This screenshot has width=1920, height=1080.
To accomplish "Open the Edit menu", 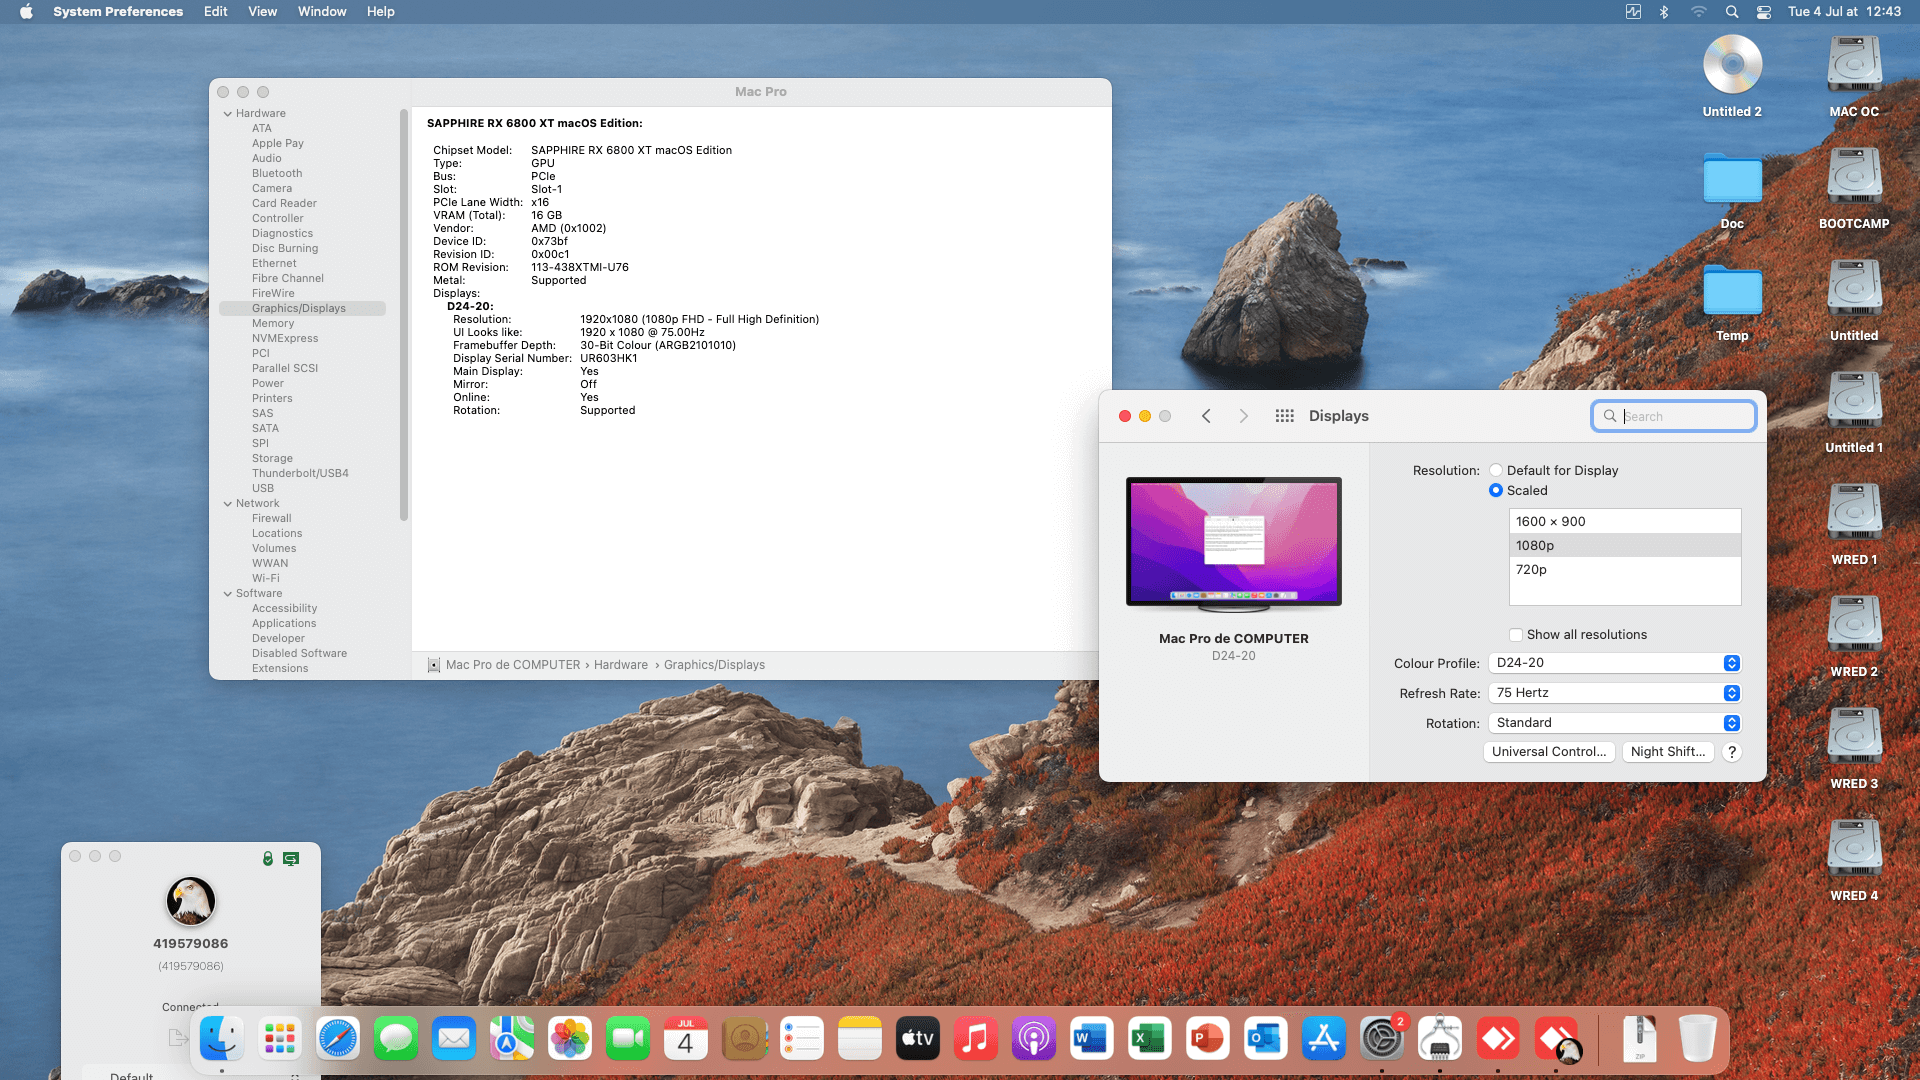I will 216,12.
